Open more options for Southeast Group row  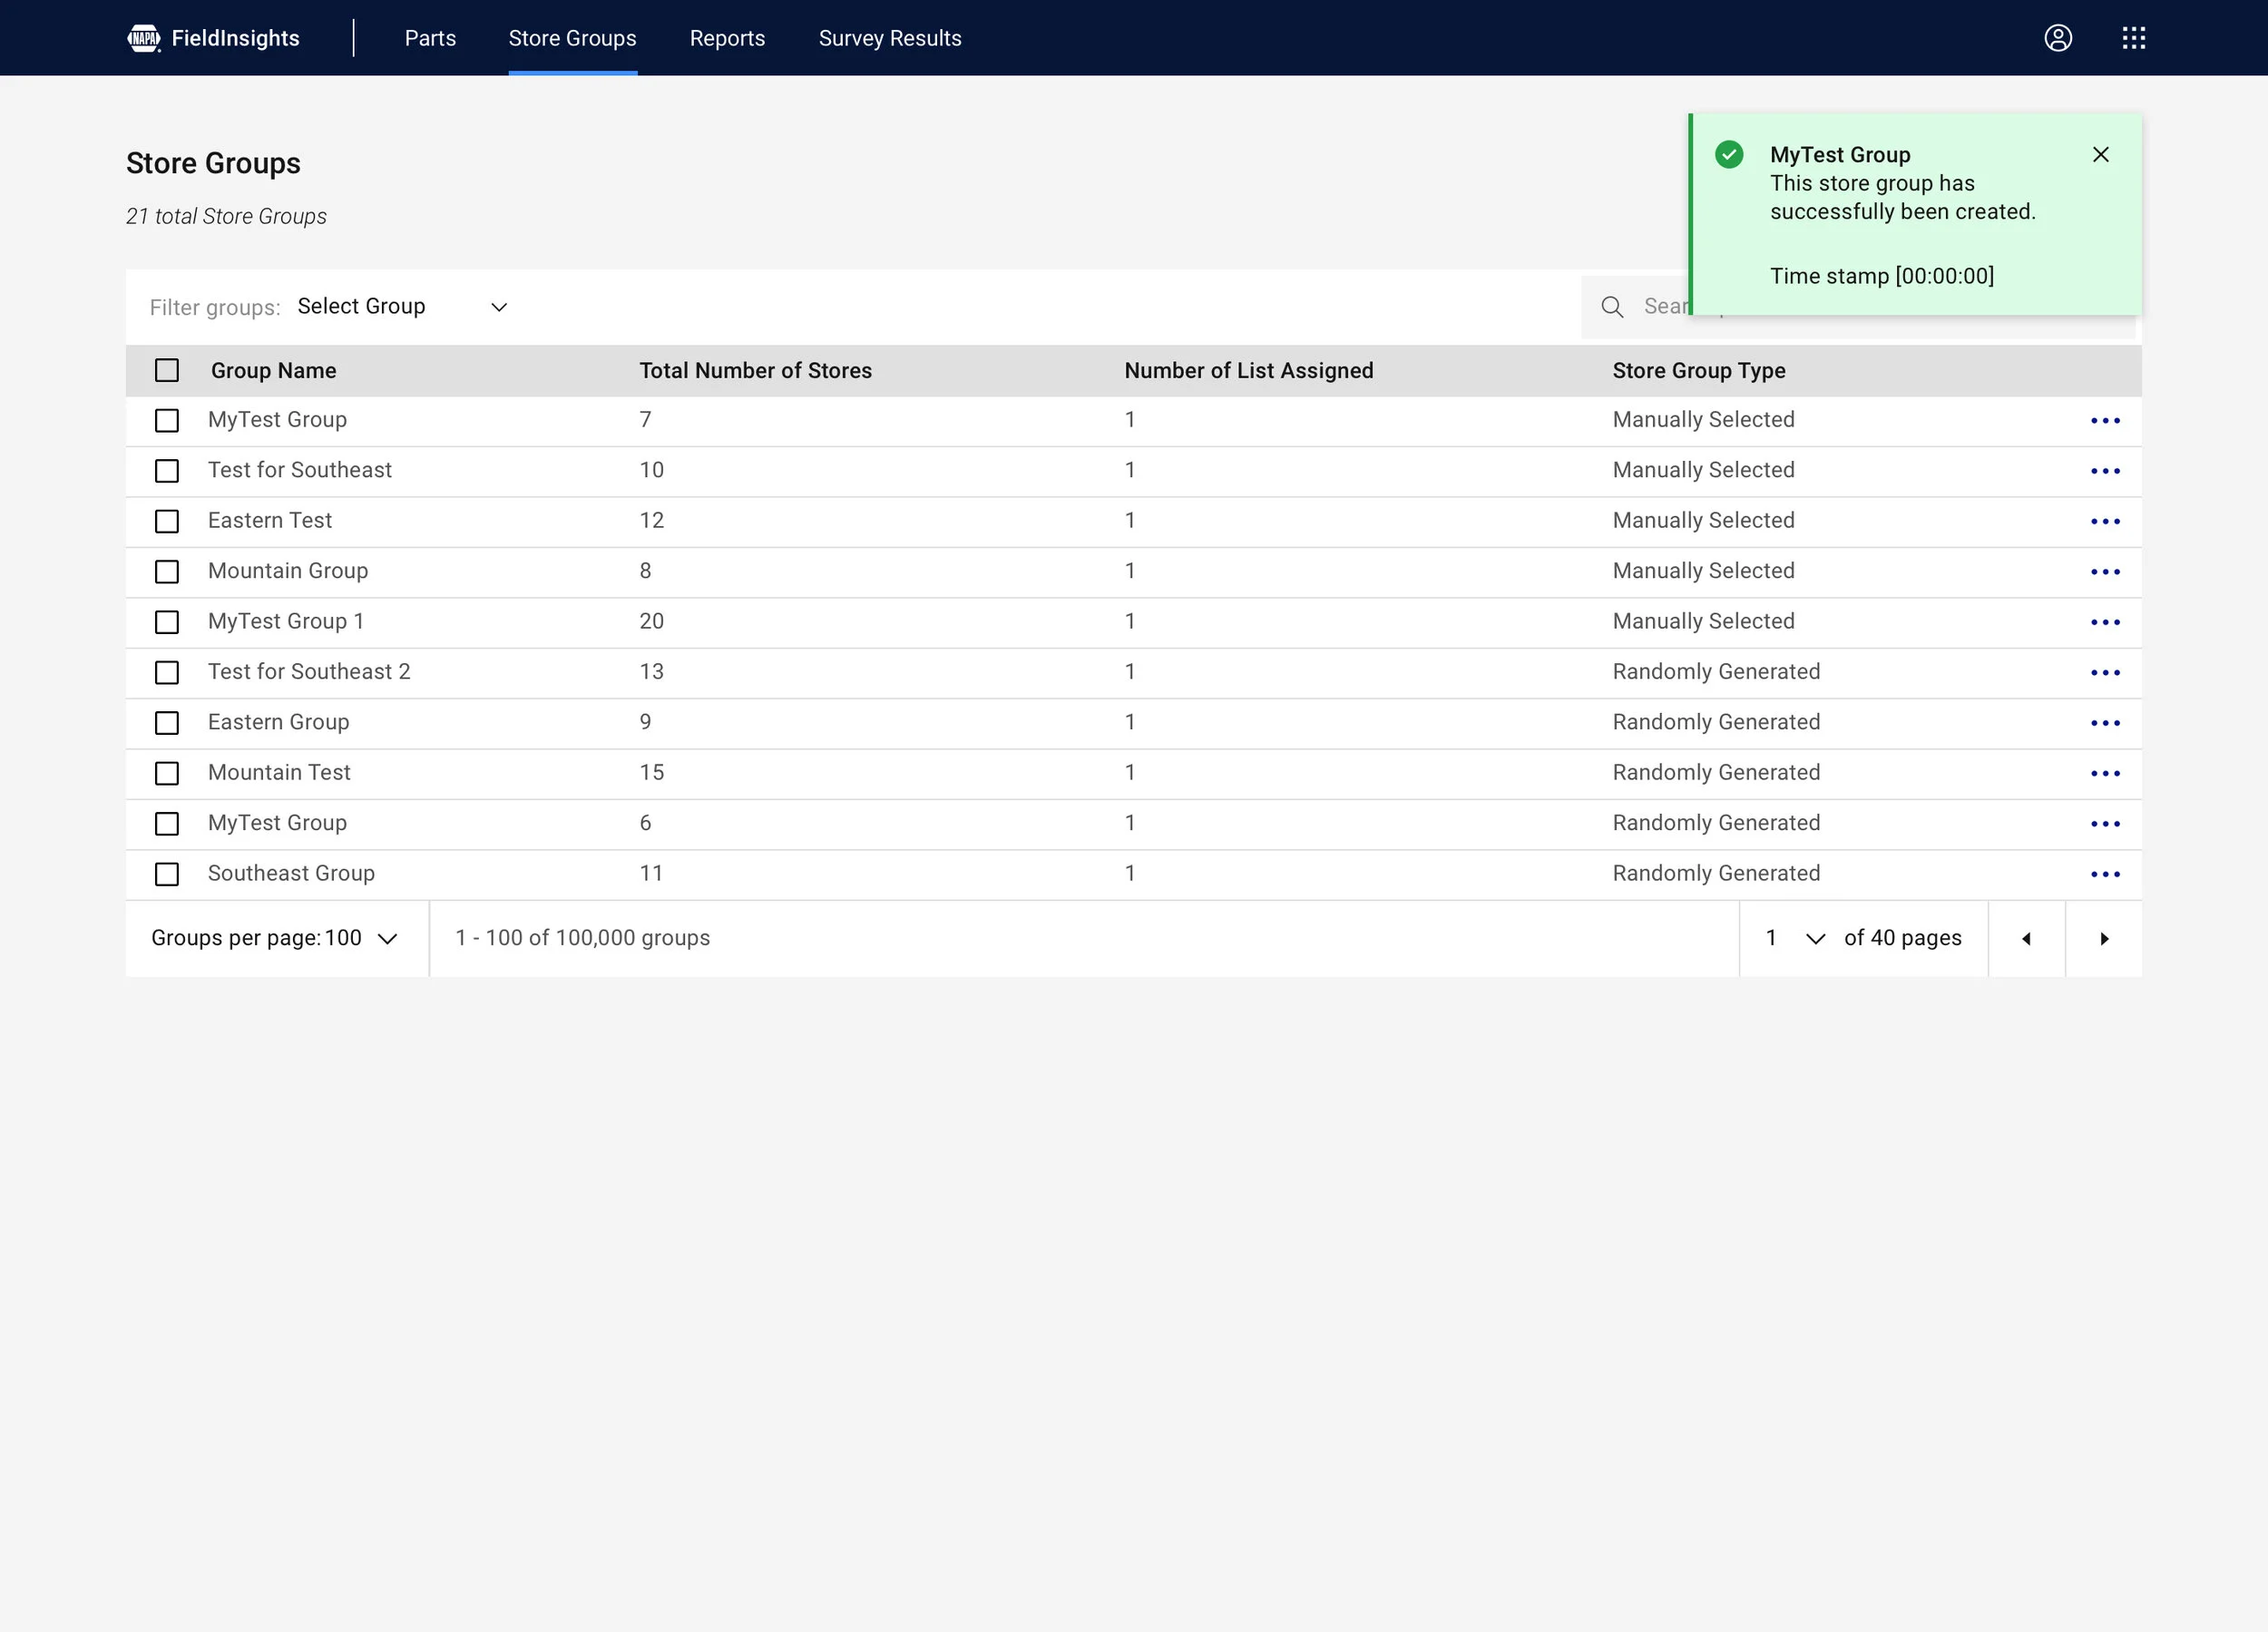point(2104,875)
